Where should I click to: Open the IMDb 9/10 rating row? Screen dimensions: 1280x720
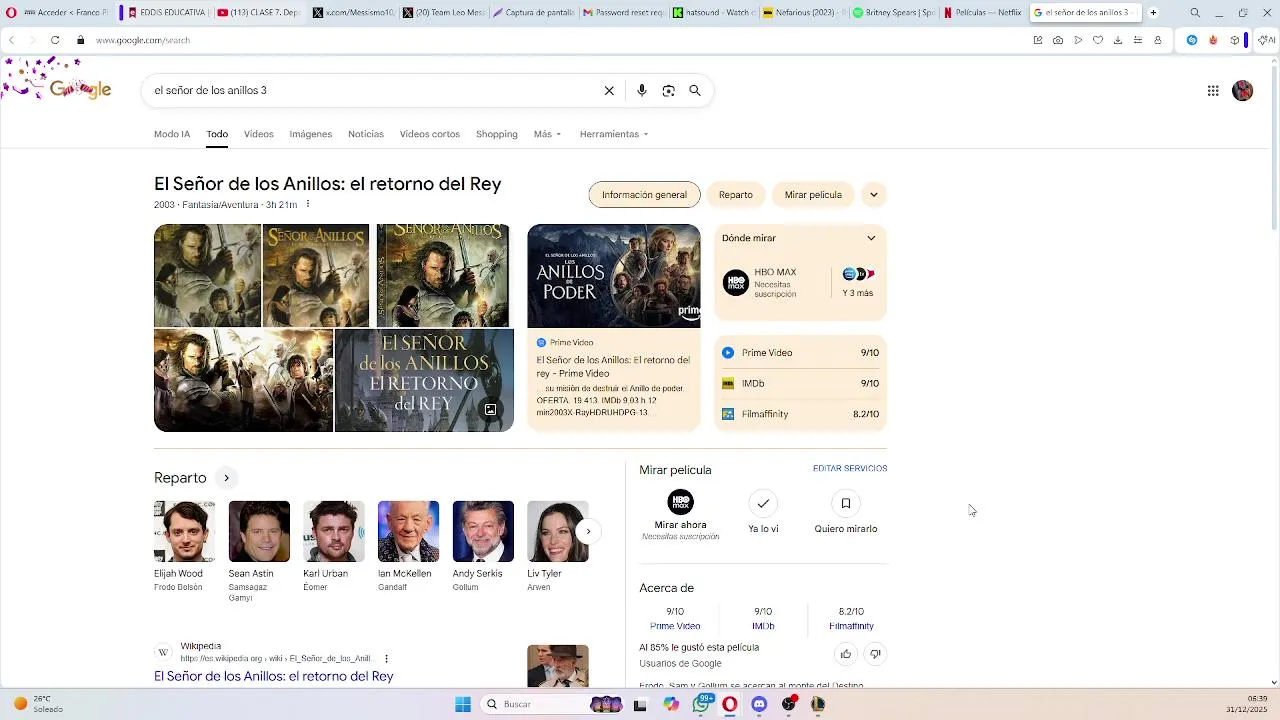[800, 383]
